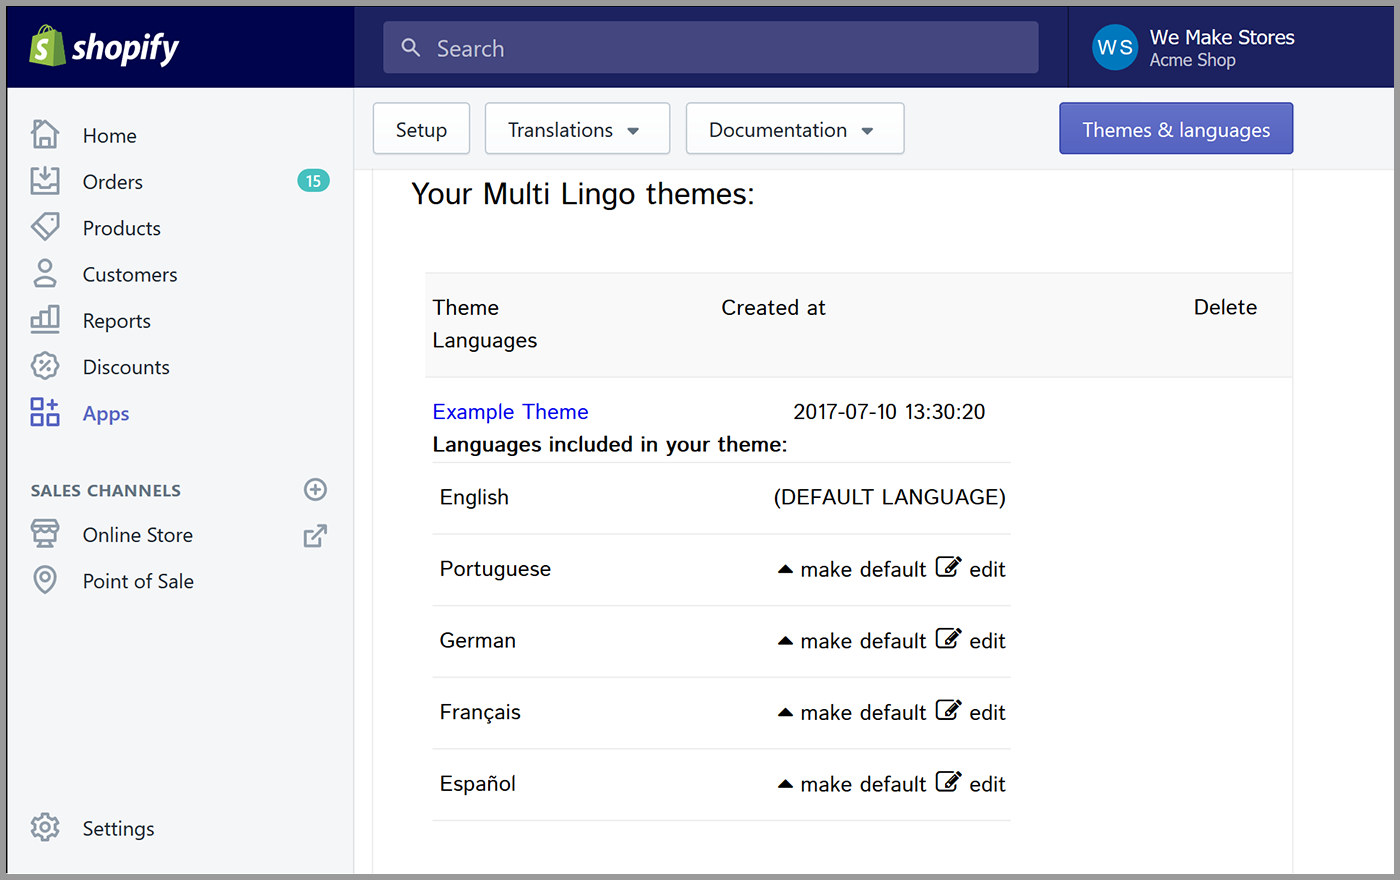Open Apps in the sidebar
The width and height of the screenshot is (1400, 880).
106,413
